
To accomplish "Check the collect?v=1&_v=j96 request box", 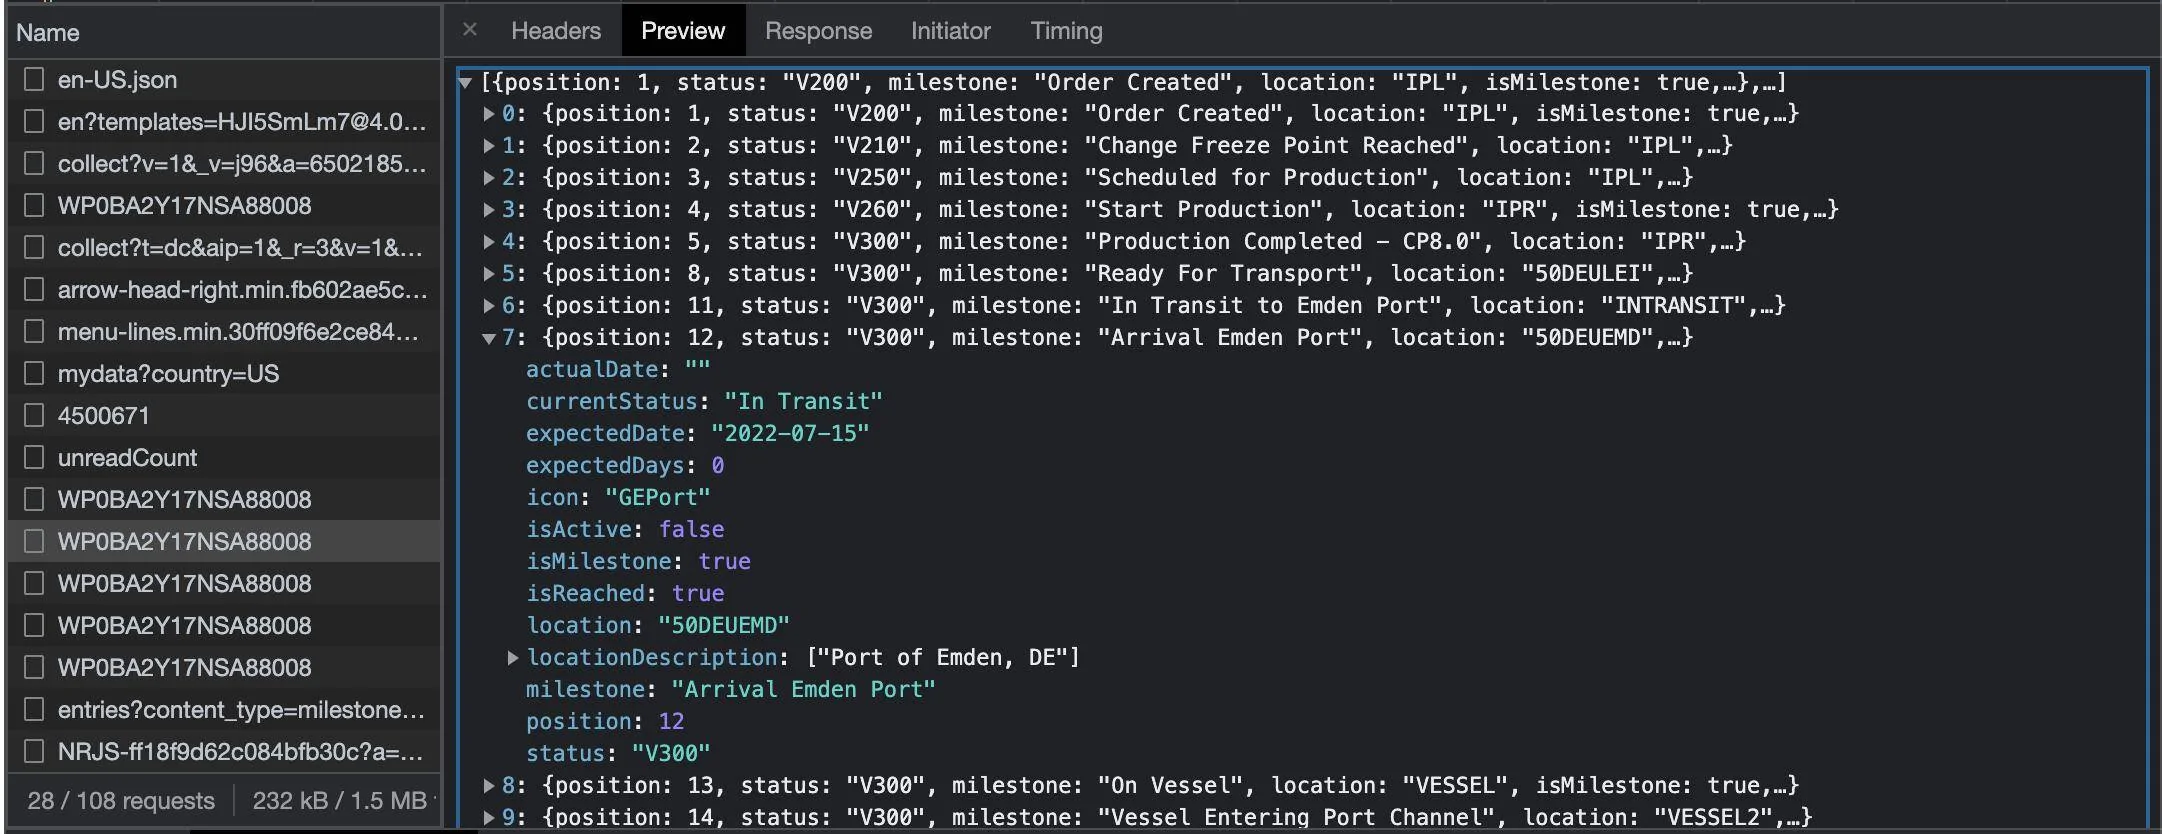I will click(x=34, y=163).
